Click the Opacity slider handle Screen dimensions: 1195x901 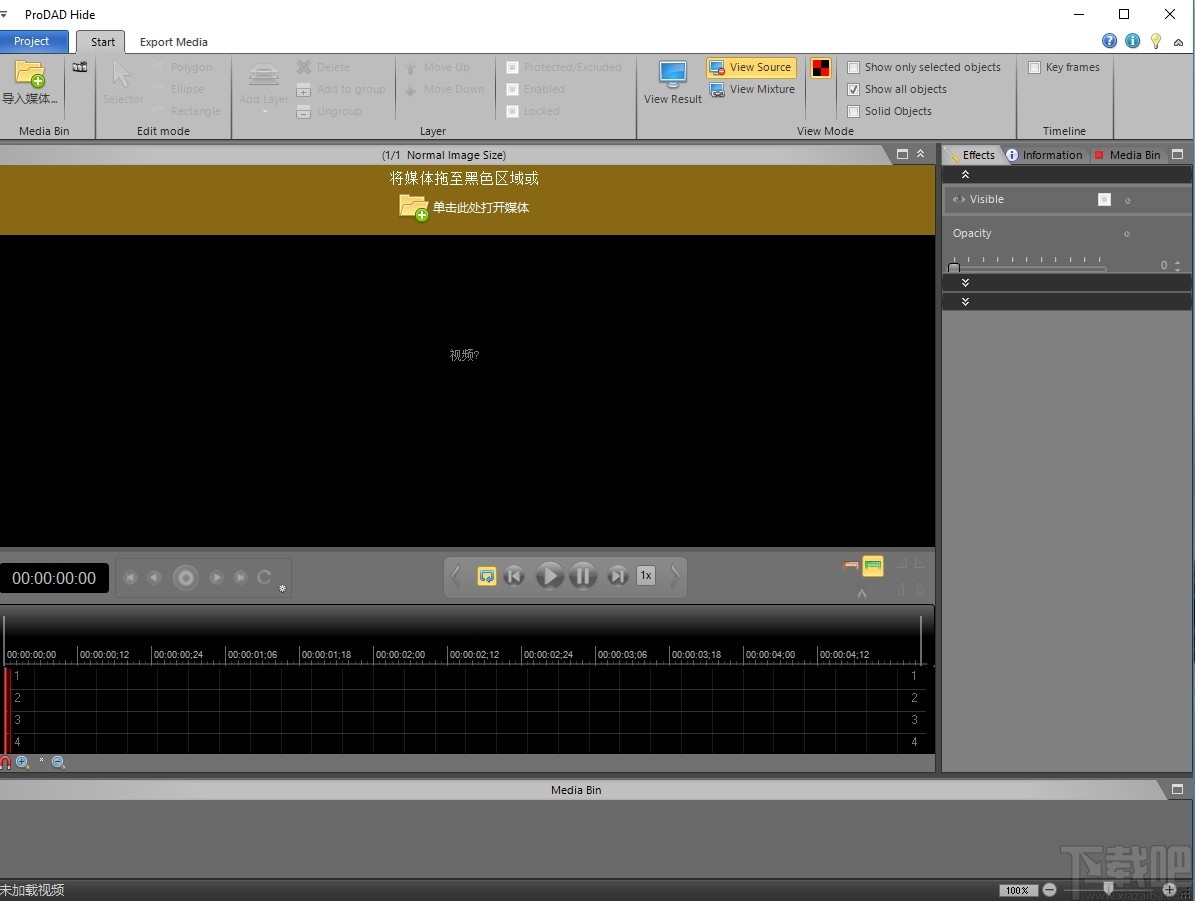tap(953, 267)
